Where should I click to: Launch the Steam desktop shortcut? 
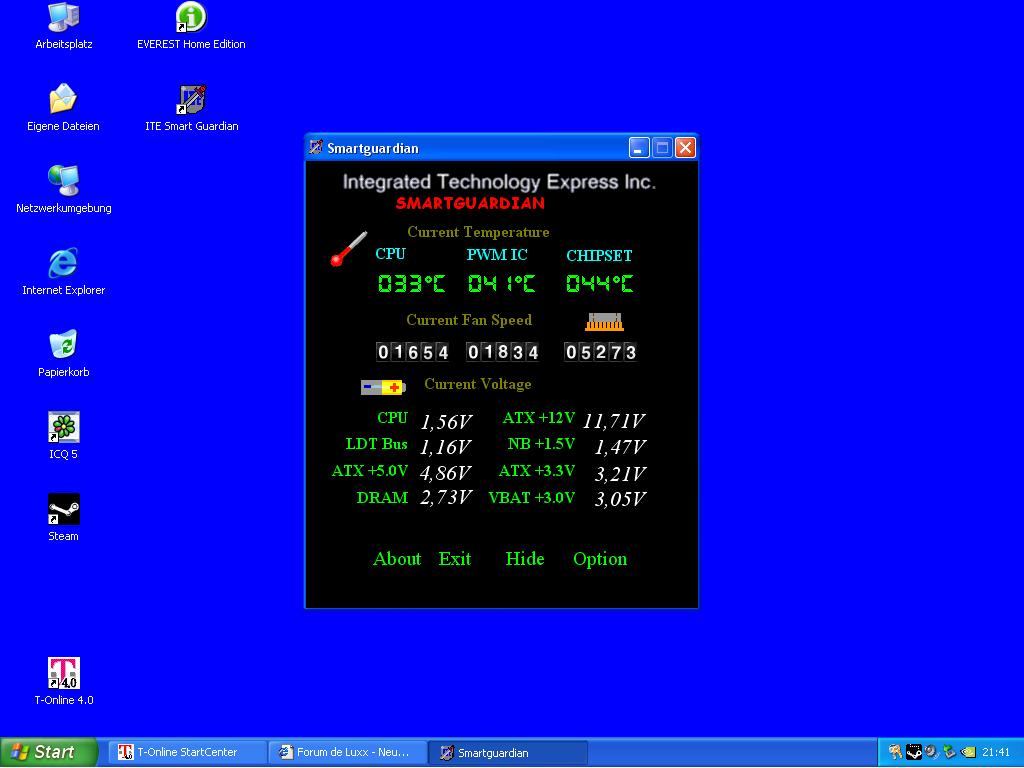(x=63, y=517)
